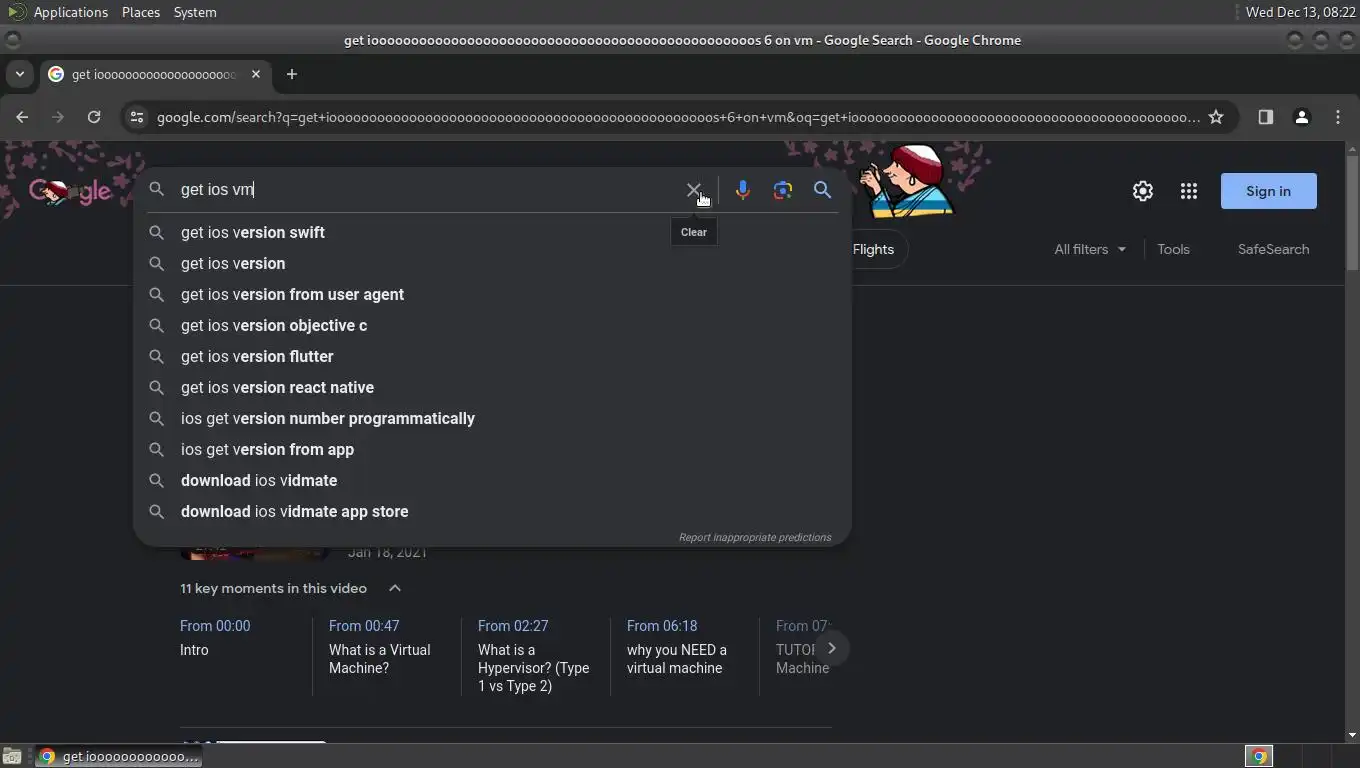Choose 'ios get version number programmatically'
The width and height of the screenshot is (1360, 768).
[x=492, y=418]
